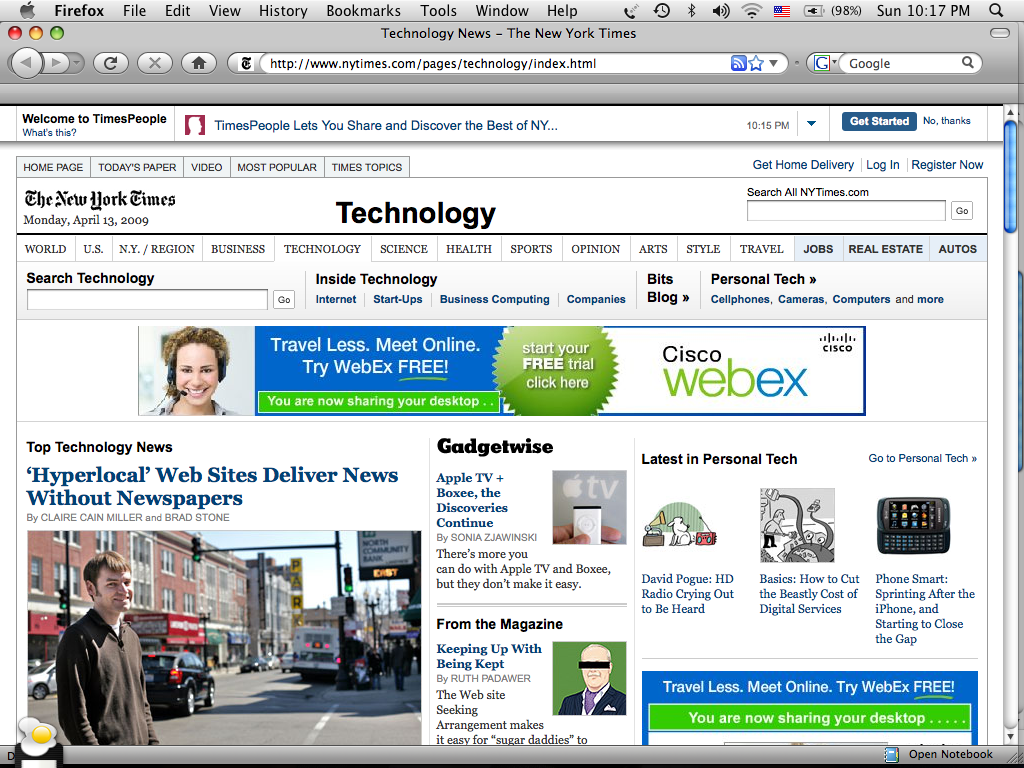Image resolution: width=1024 pixels, height=768 pixels.
Task: Click the Wi-Fi status icon
Action: pos(752,10)
